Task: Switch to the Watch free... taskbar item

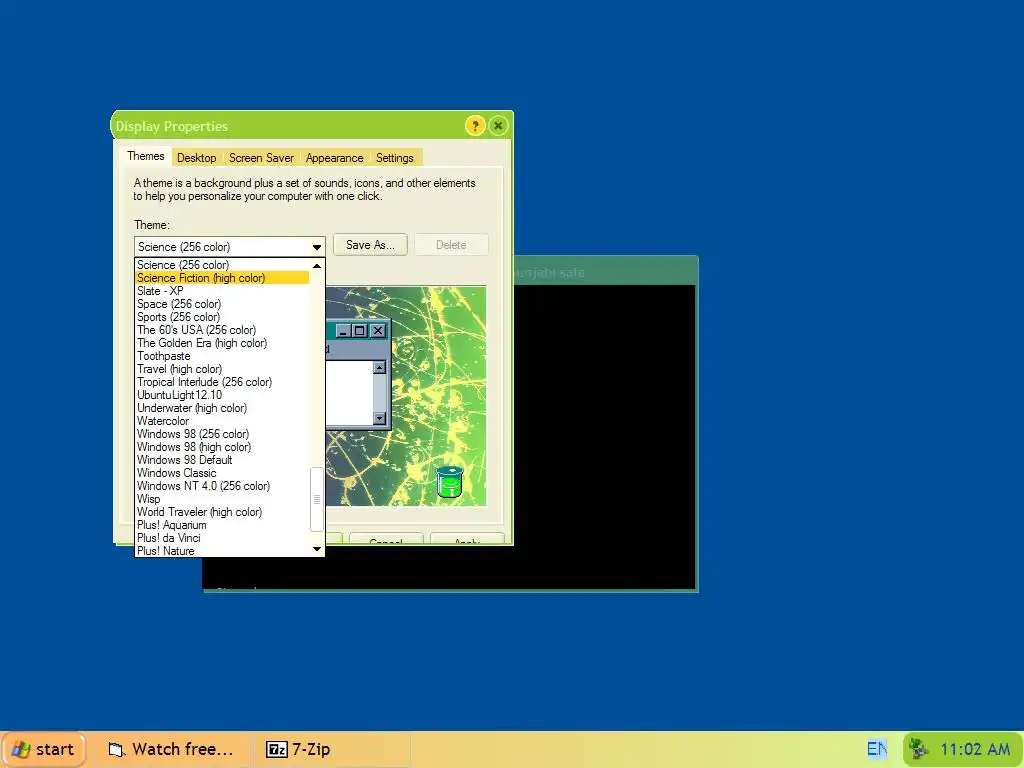Action: [171, 749]
